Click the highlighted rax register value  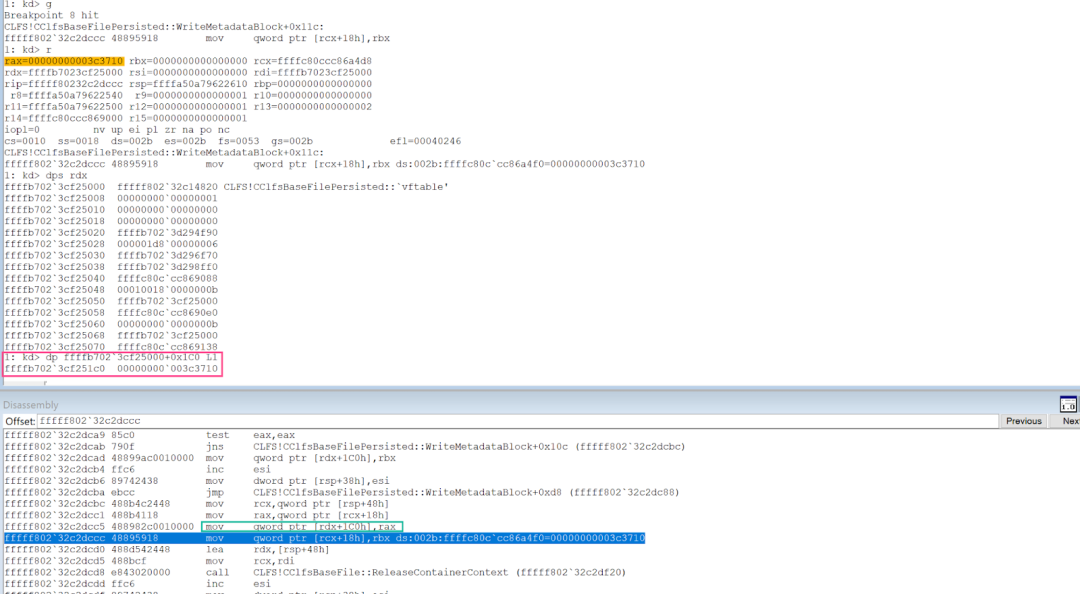pyautogui.click(x=63, y=61)
